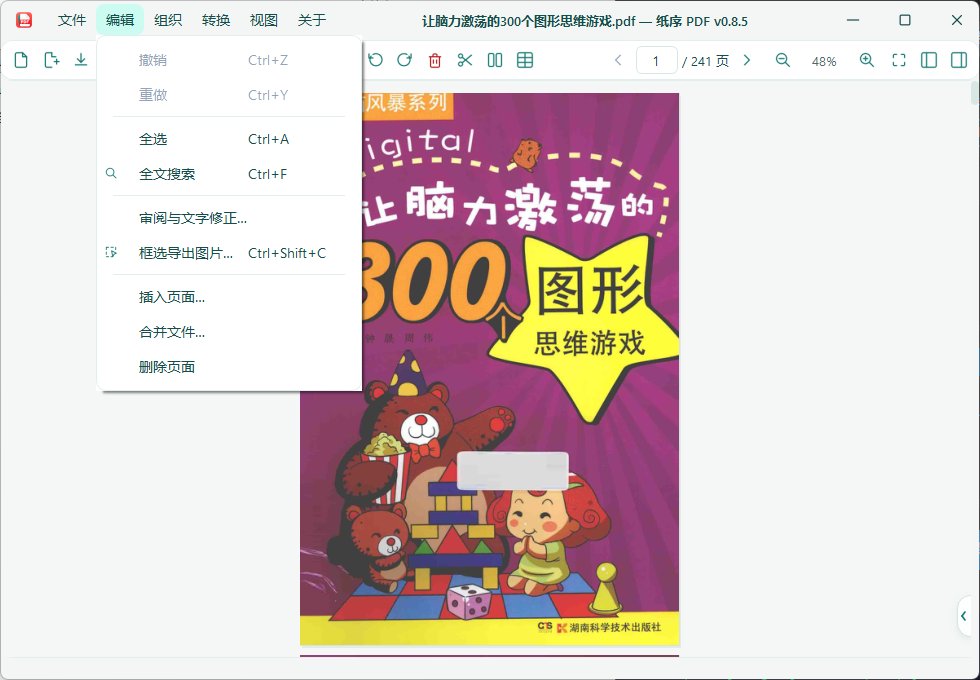This screenshot has height=680, width=980.
Task: Open the 视图 menu
Action: click(264, 20)
